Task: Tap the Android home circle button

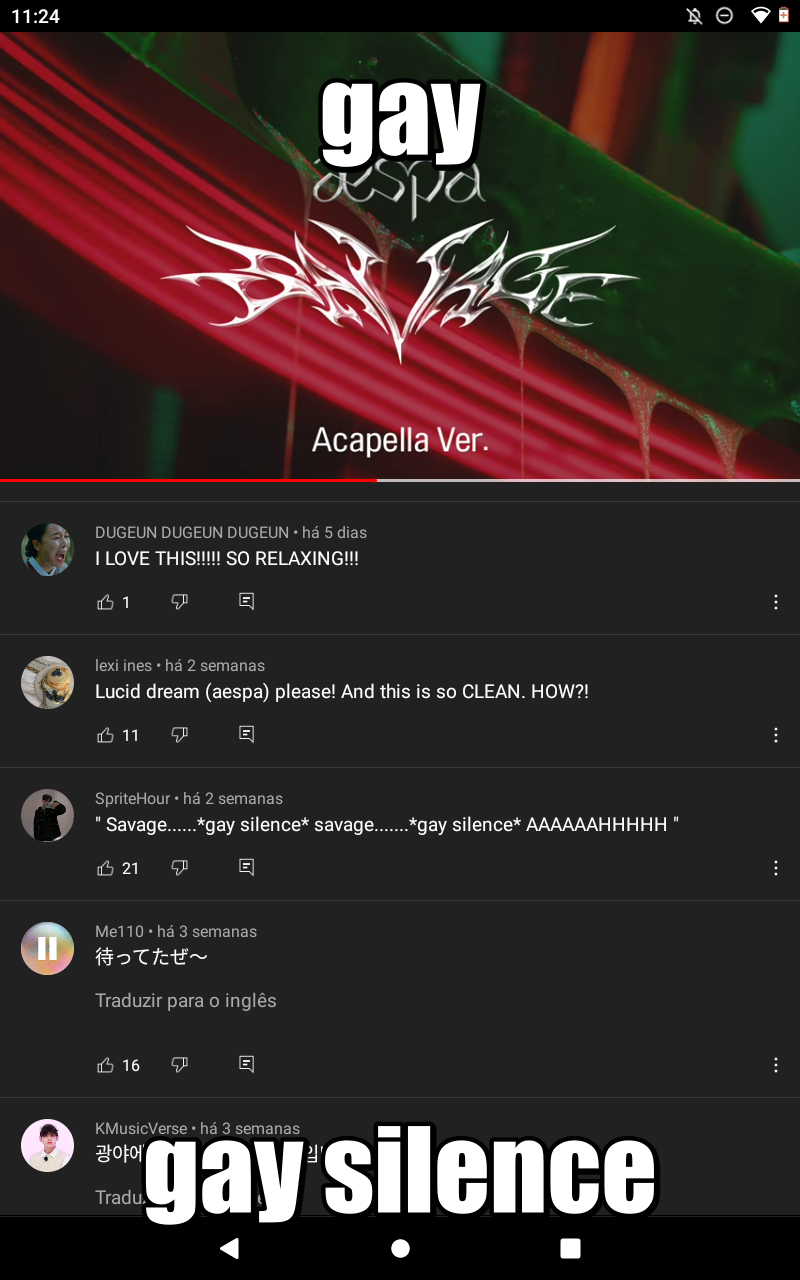Action: 400,1248
